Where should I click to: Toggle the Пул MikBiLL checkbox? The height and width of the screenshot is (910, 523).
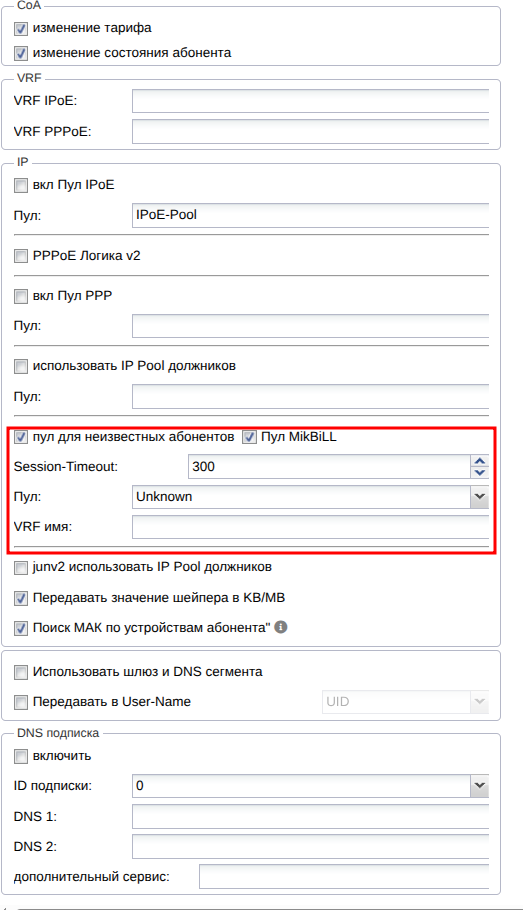tap(249, 437)
